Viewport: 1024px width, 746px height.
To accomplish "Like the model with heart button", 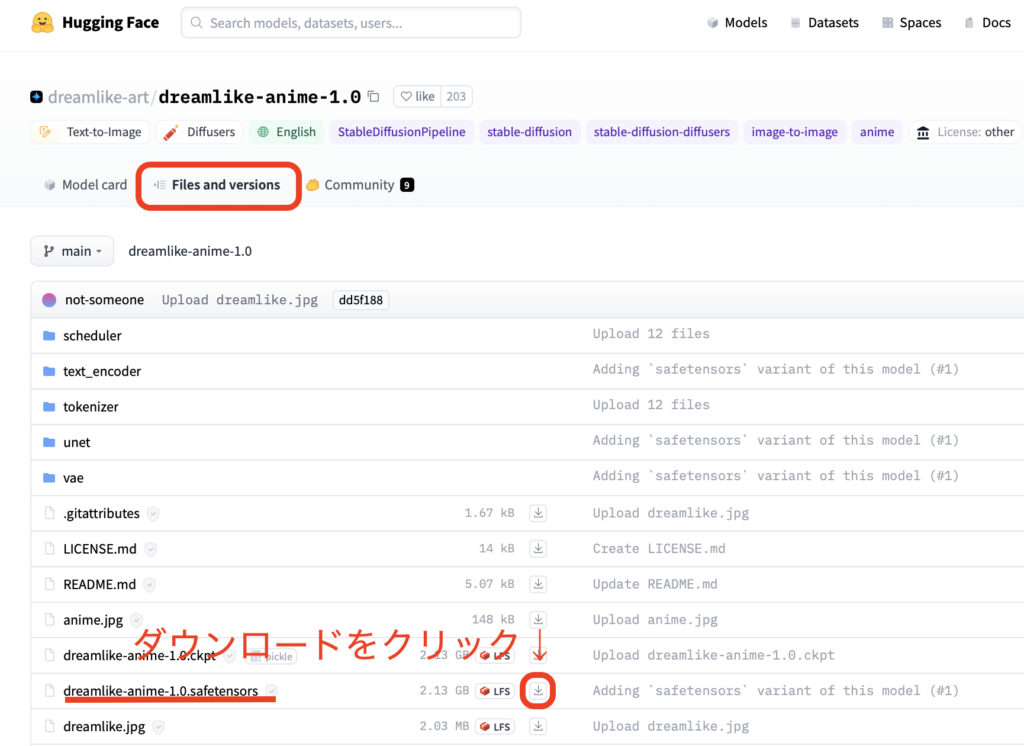I will pyautogui.click(x=417, y=97).
